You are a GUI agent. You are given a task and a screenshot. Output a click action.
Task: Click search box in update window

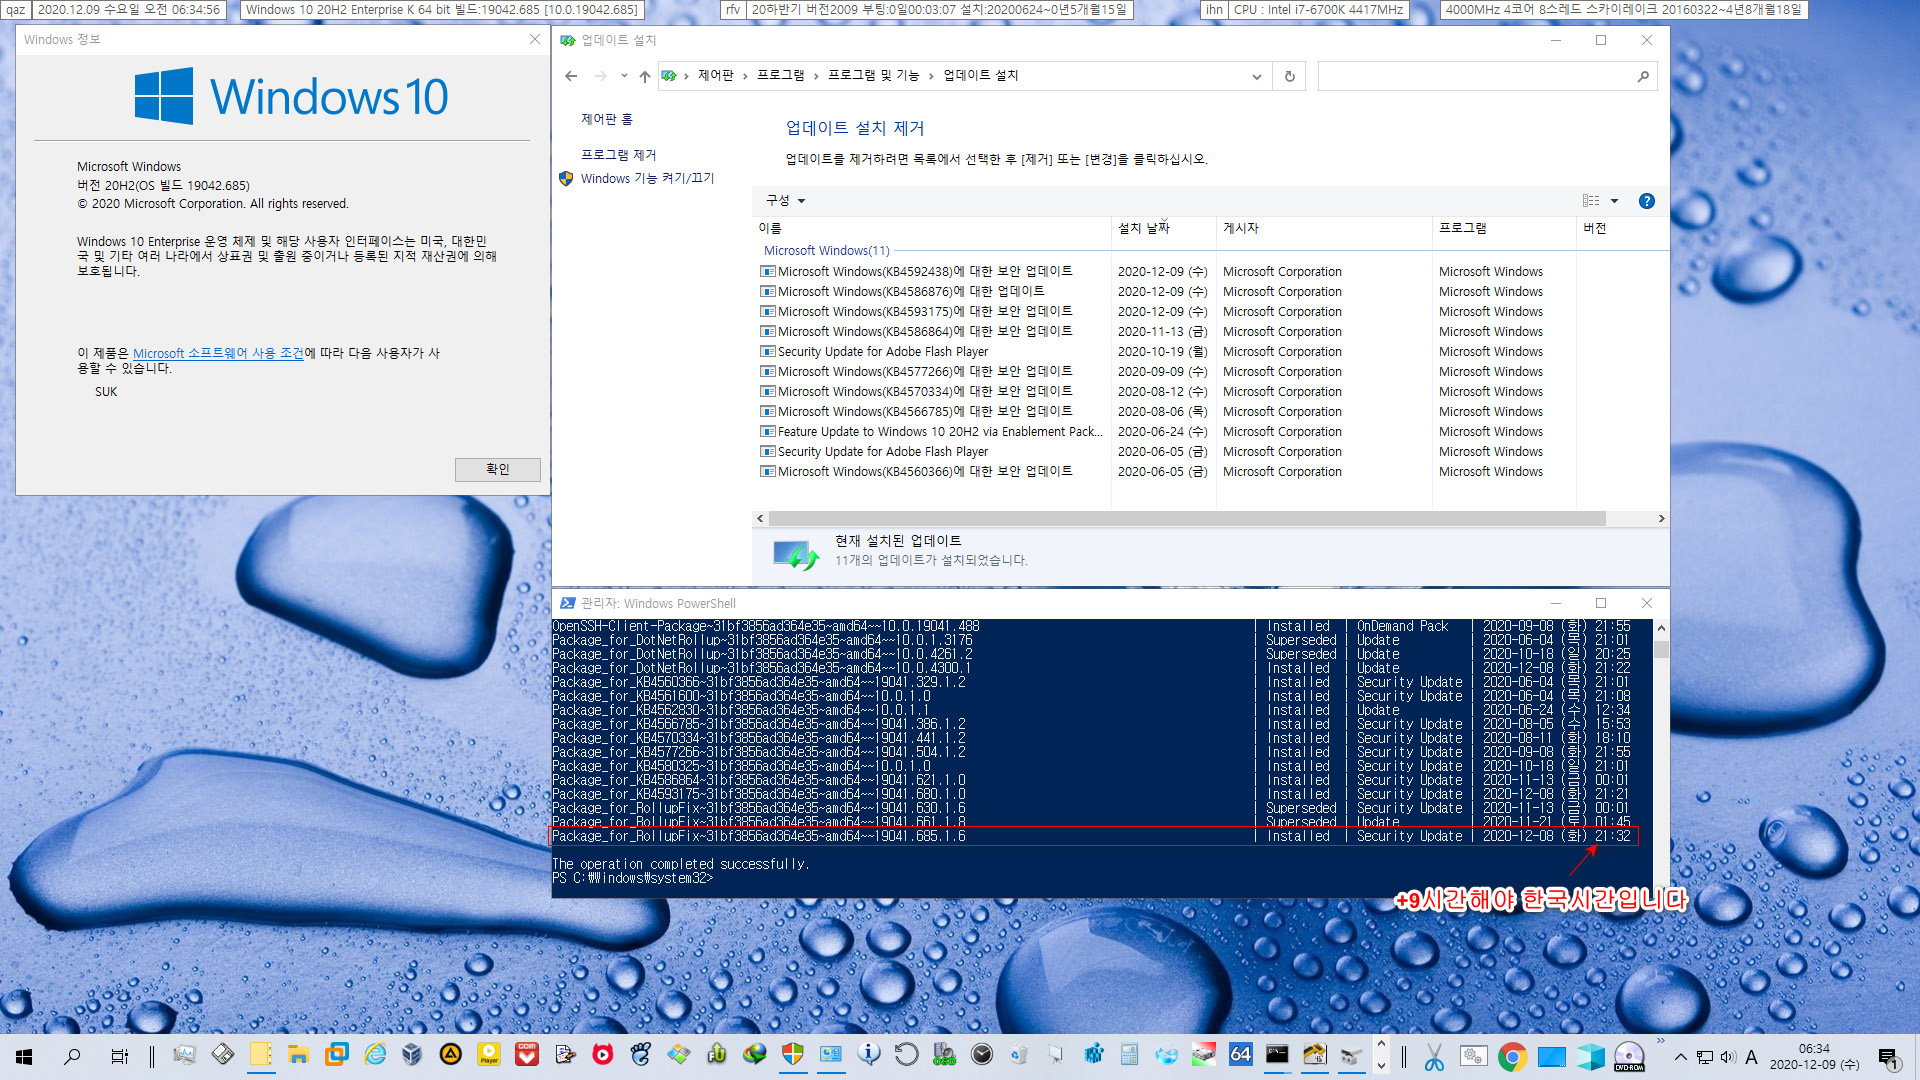1487,76
